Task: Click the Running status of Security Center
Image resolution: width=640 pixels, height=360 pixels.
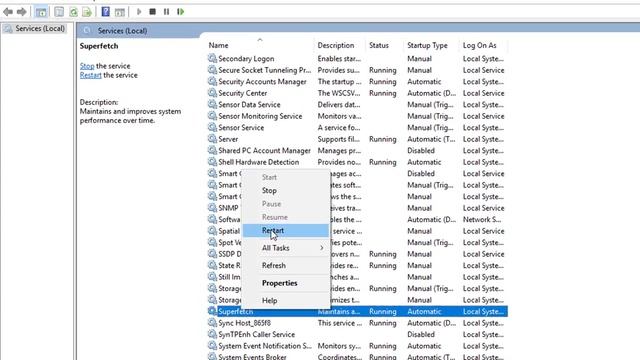Action: pyautogui.click(x=382, y=93)
